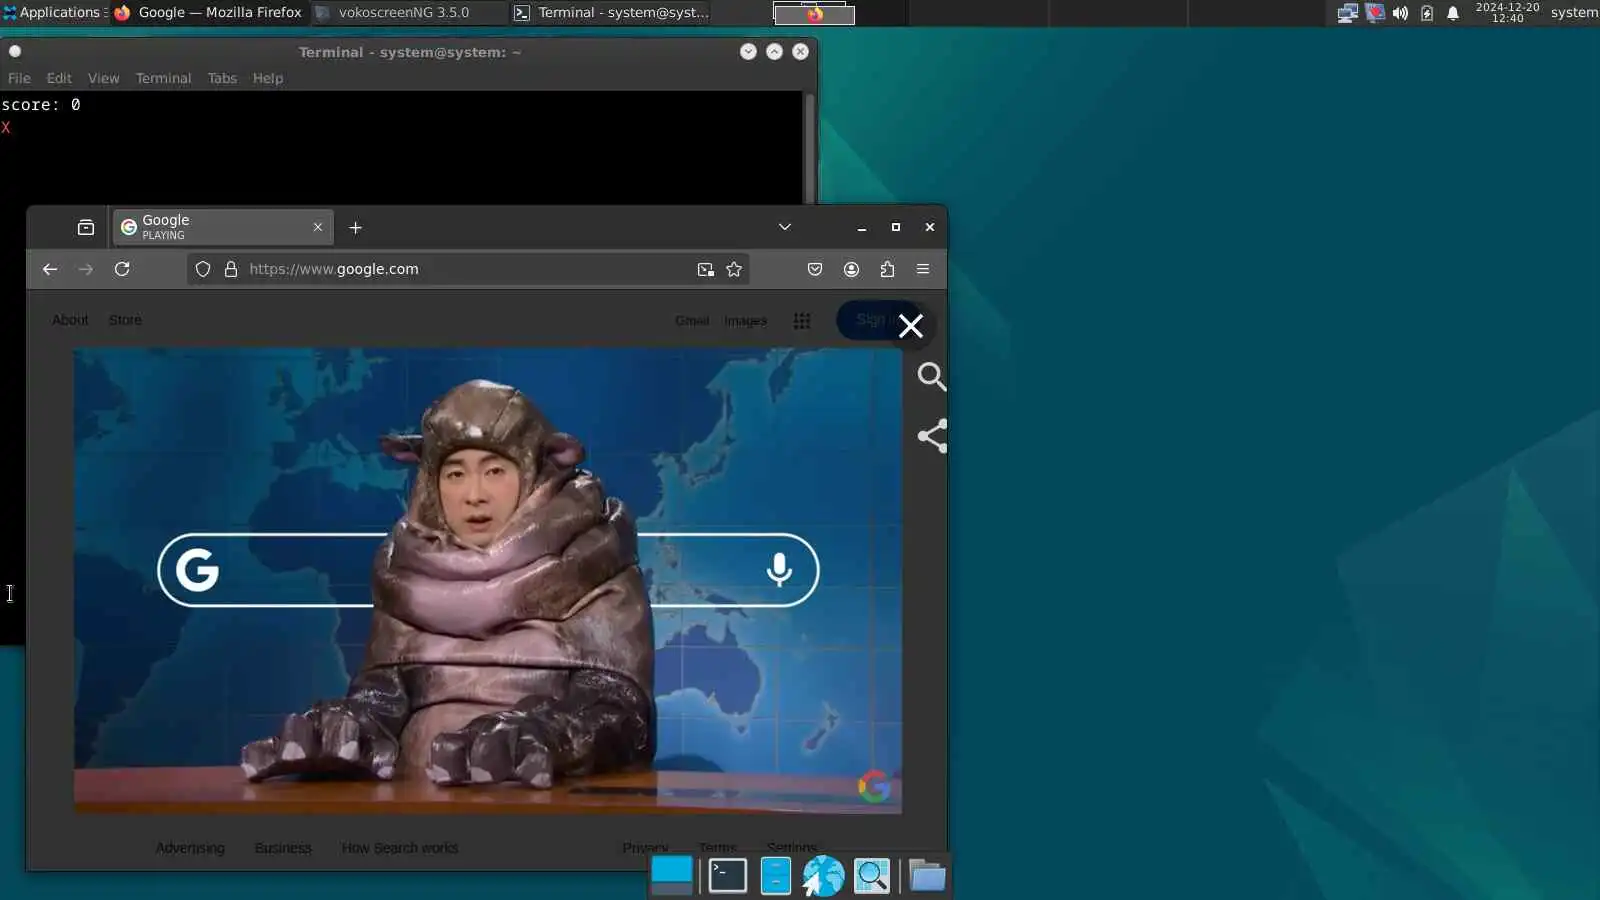
Task: Share the doodle using the share icon
Action: (932, 436)
